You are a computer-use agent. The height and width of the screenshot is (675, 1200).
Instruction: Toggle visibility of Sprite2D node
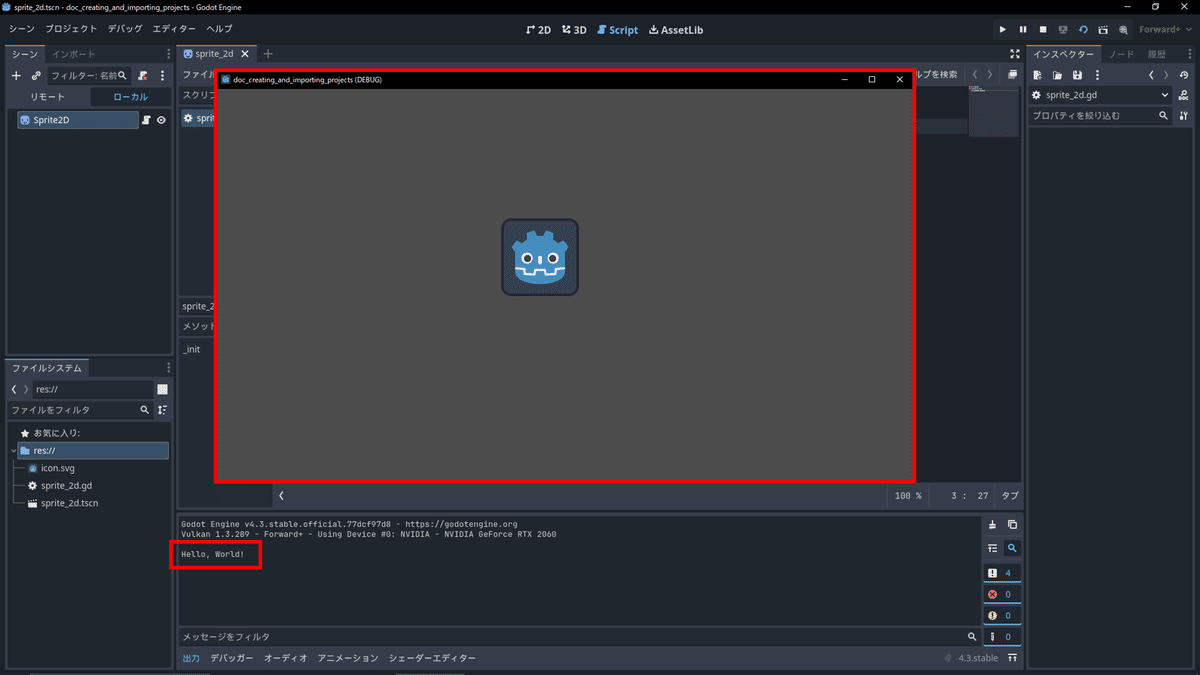(161, 120)
